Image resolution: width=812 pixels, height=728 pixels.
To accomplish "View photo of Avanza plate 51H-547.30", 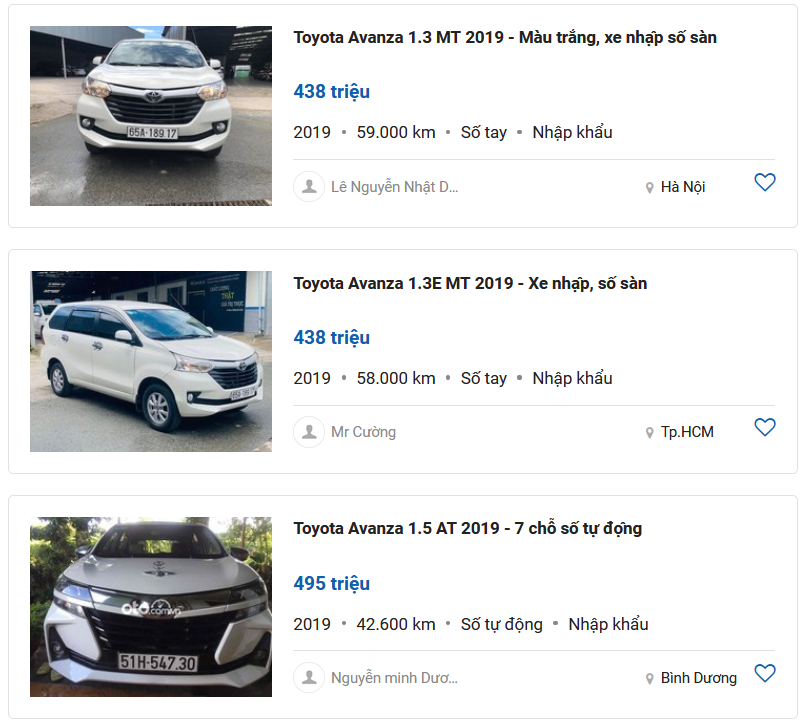I will (151, 607).
